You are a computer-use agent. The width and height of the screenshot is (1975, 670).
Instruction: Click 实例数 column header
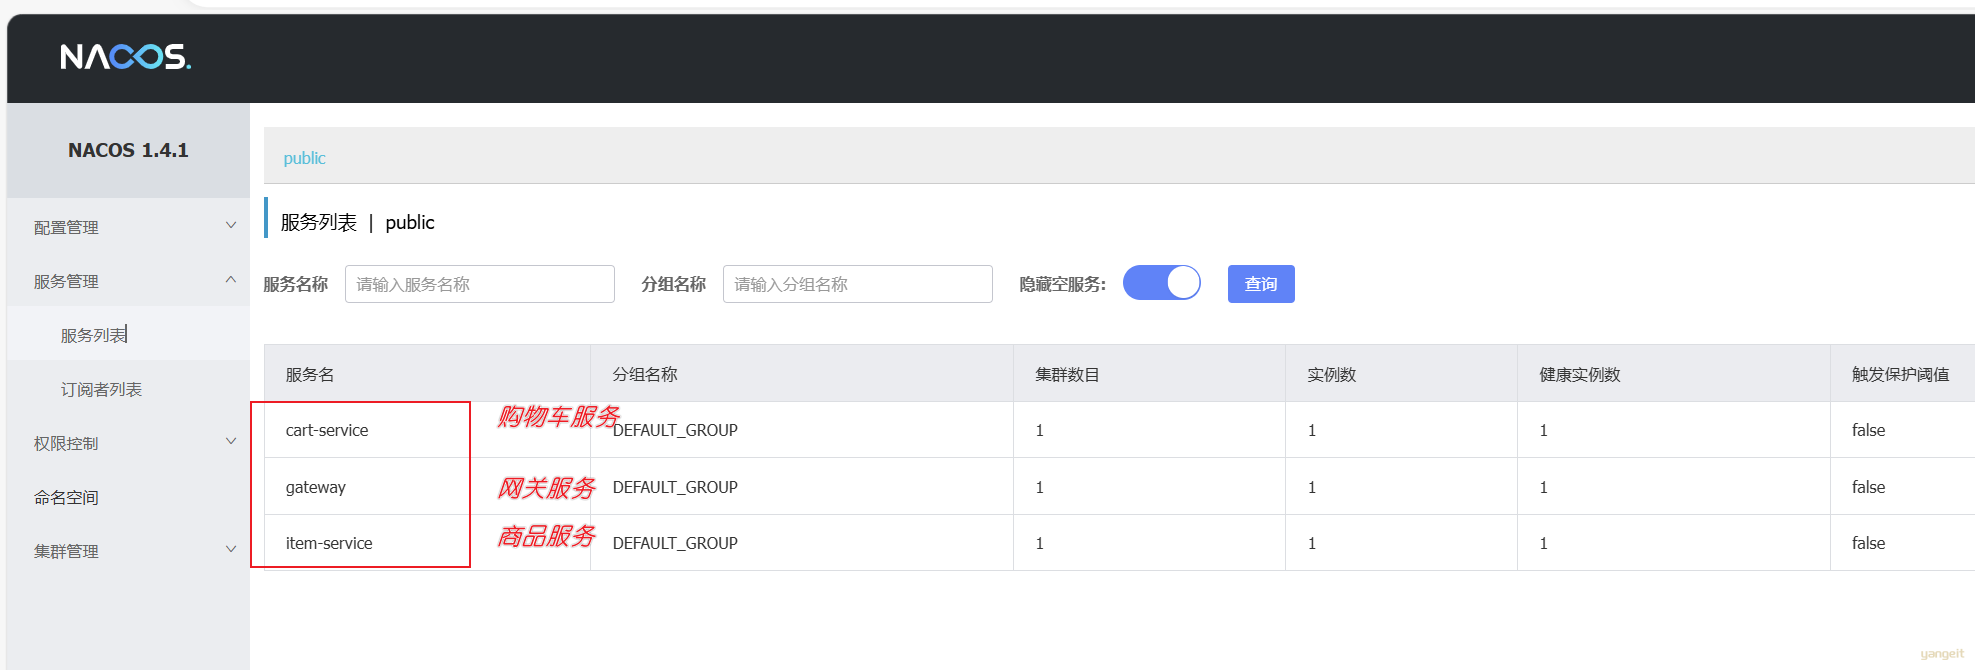point(1331,374)
